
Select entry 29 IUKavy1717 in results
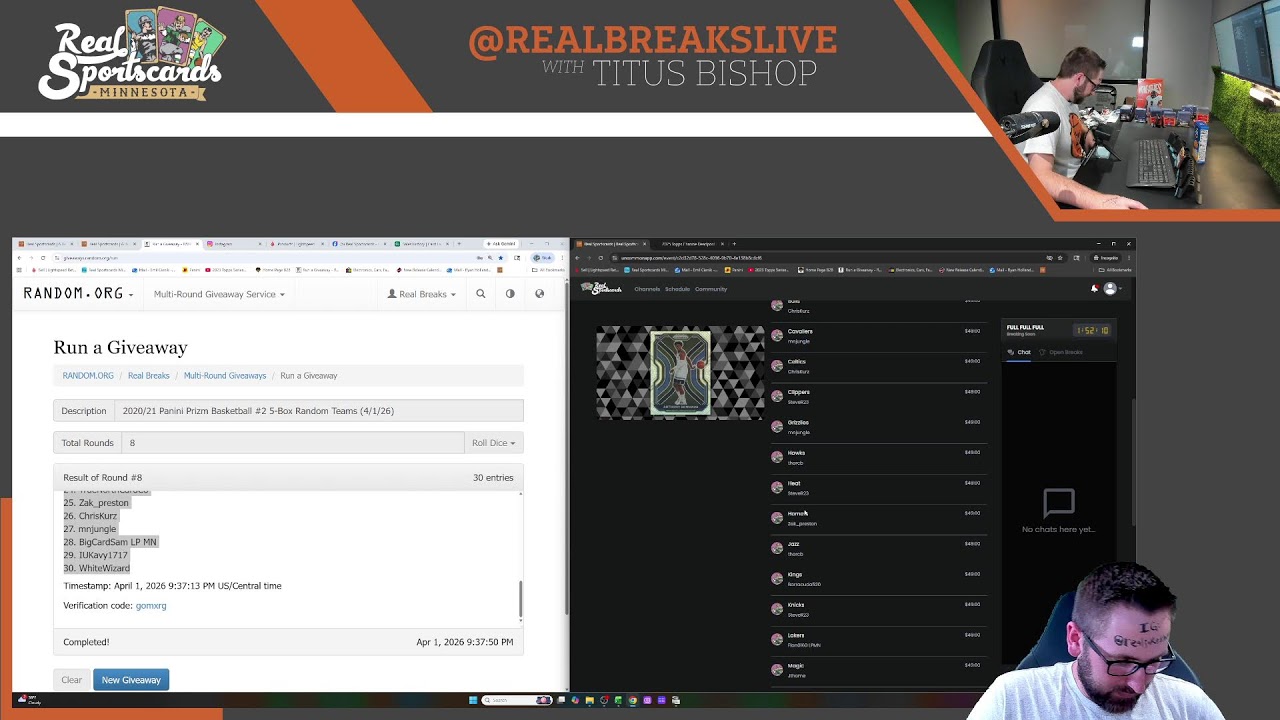pos(95,555)
